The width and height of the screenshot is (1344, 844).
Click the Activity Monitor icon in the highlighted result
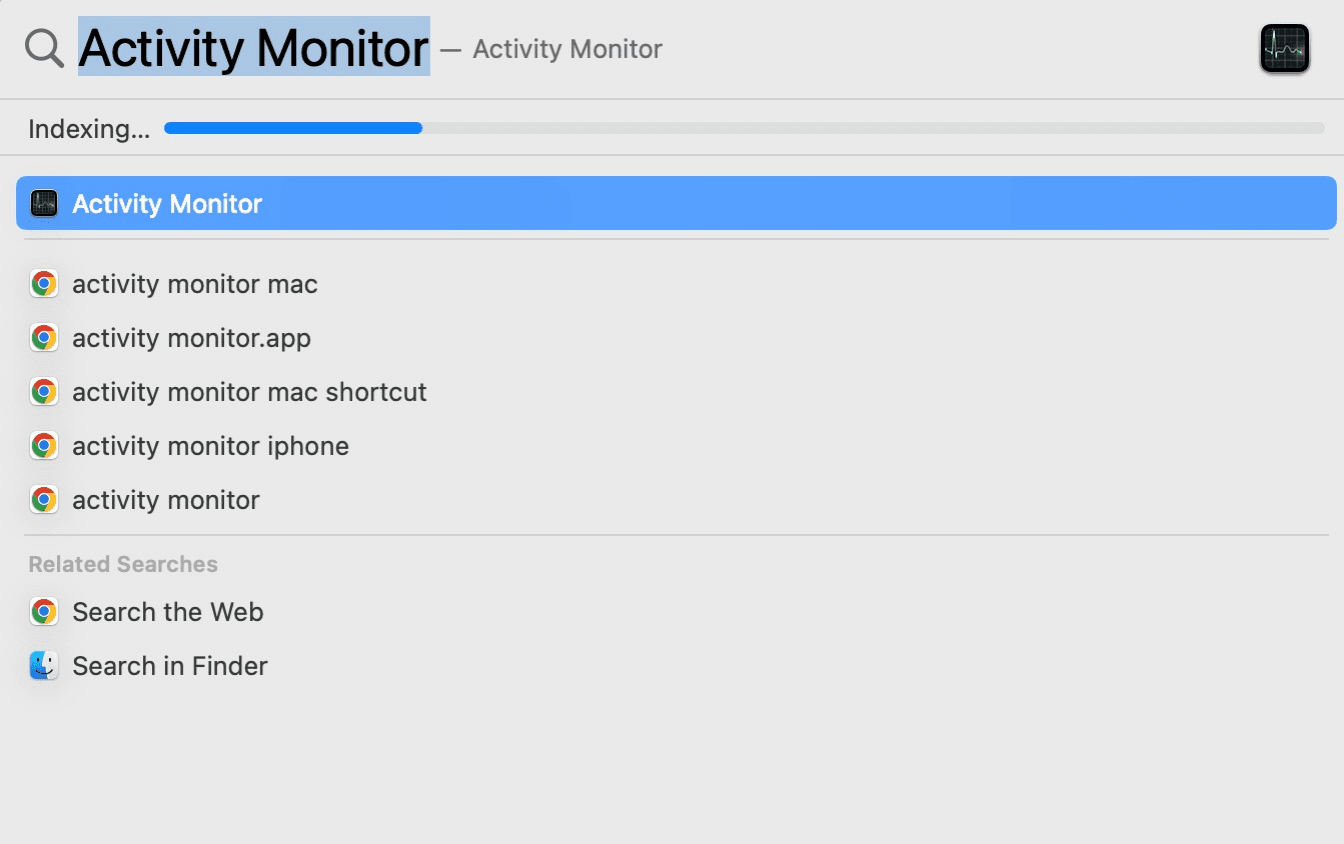[44, 203]
